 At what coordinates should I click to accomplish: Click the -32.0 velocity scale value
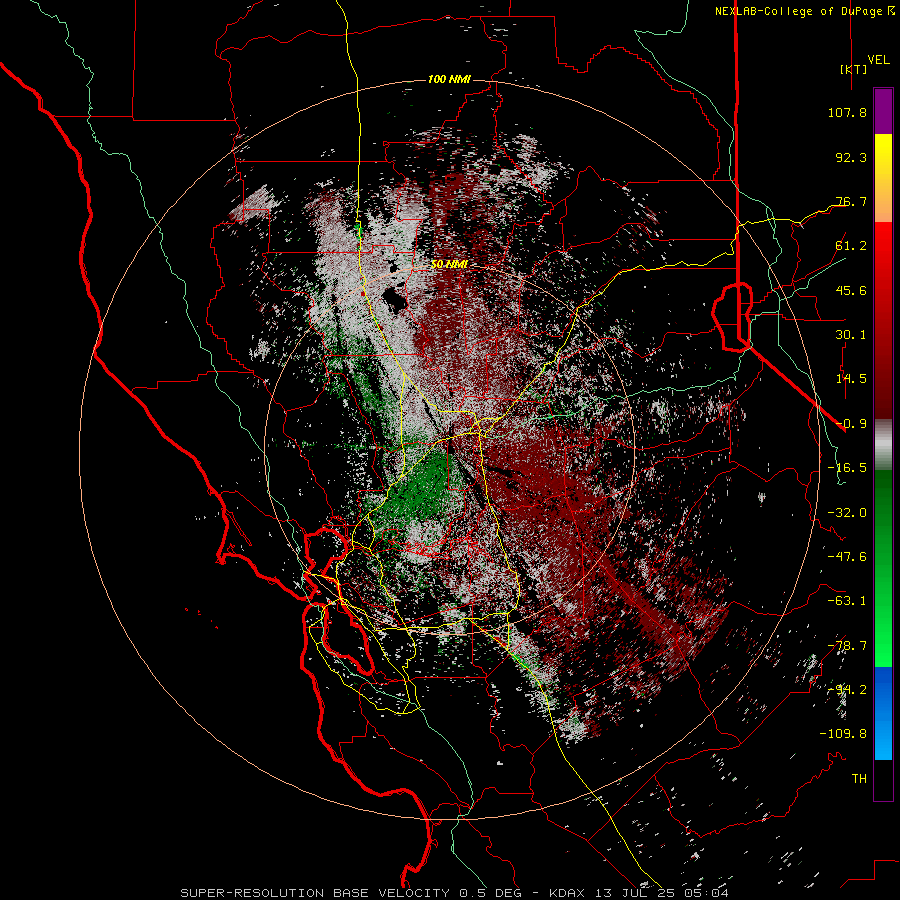pyautogui.click(x=847, y=513)
